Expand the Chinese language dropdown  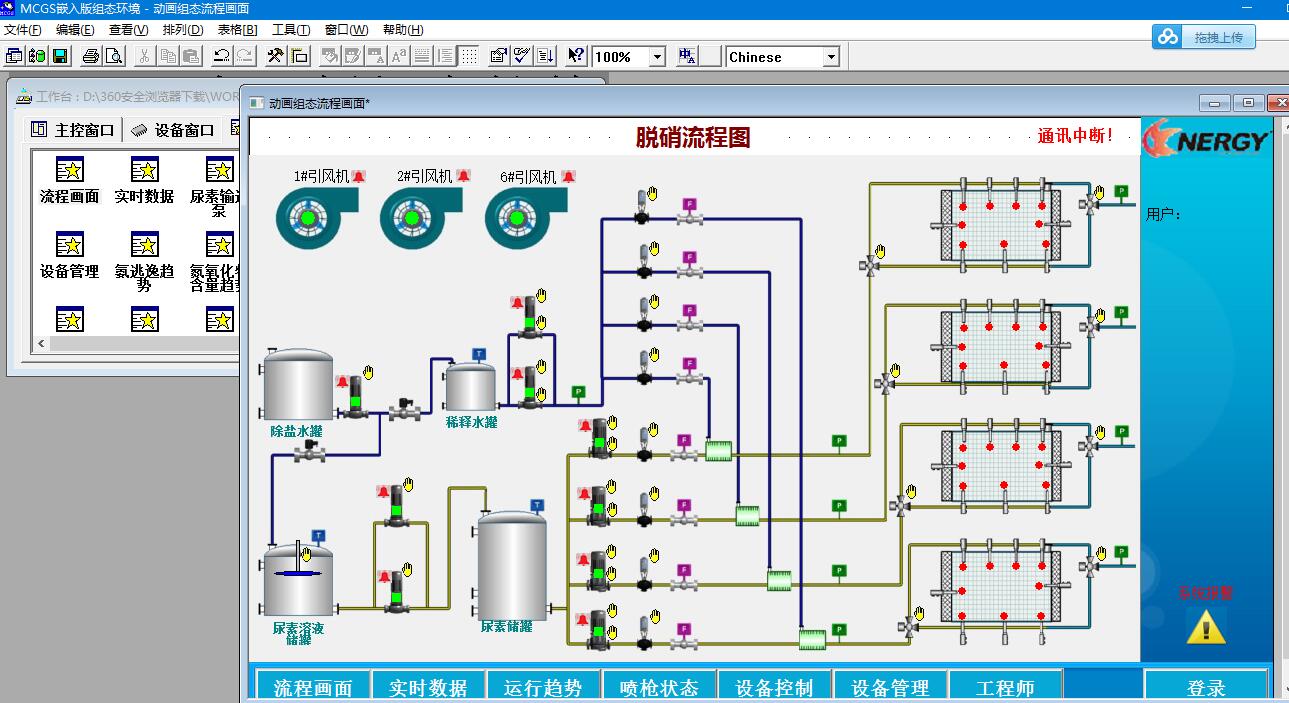[x=830, y=57]
